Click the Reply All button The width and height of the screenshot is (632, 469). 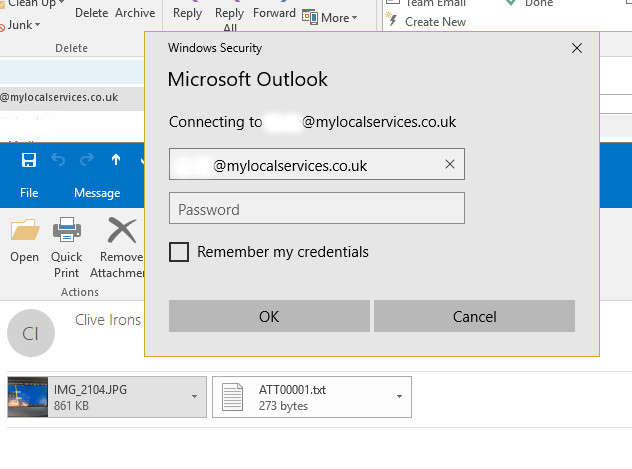pyautogui.click(x=230, y=18)
